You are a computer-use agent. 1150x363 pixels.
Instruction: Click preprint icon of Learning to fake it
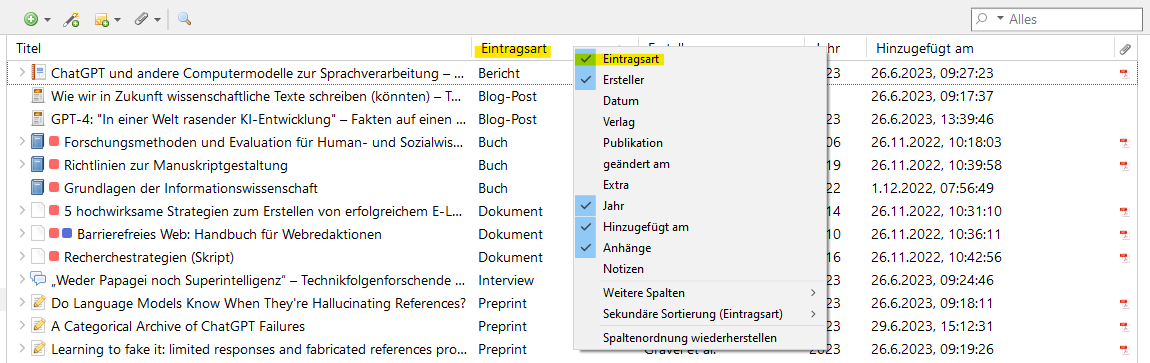(38, 348)
